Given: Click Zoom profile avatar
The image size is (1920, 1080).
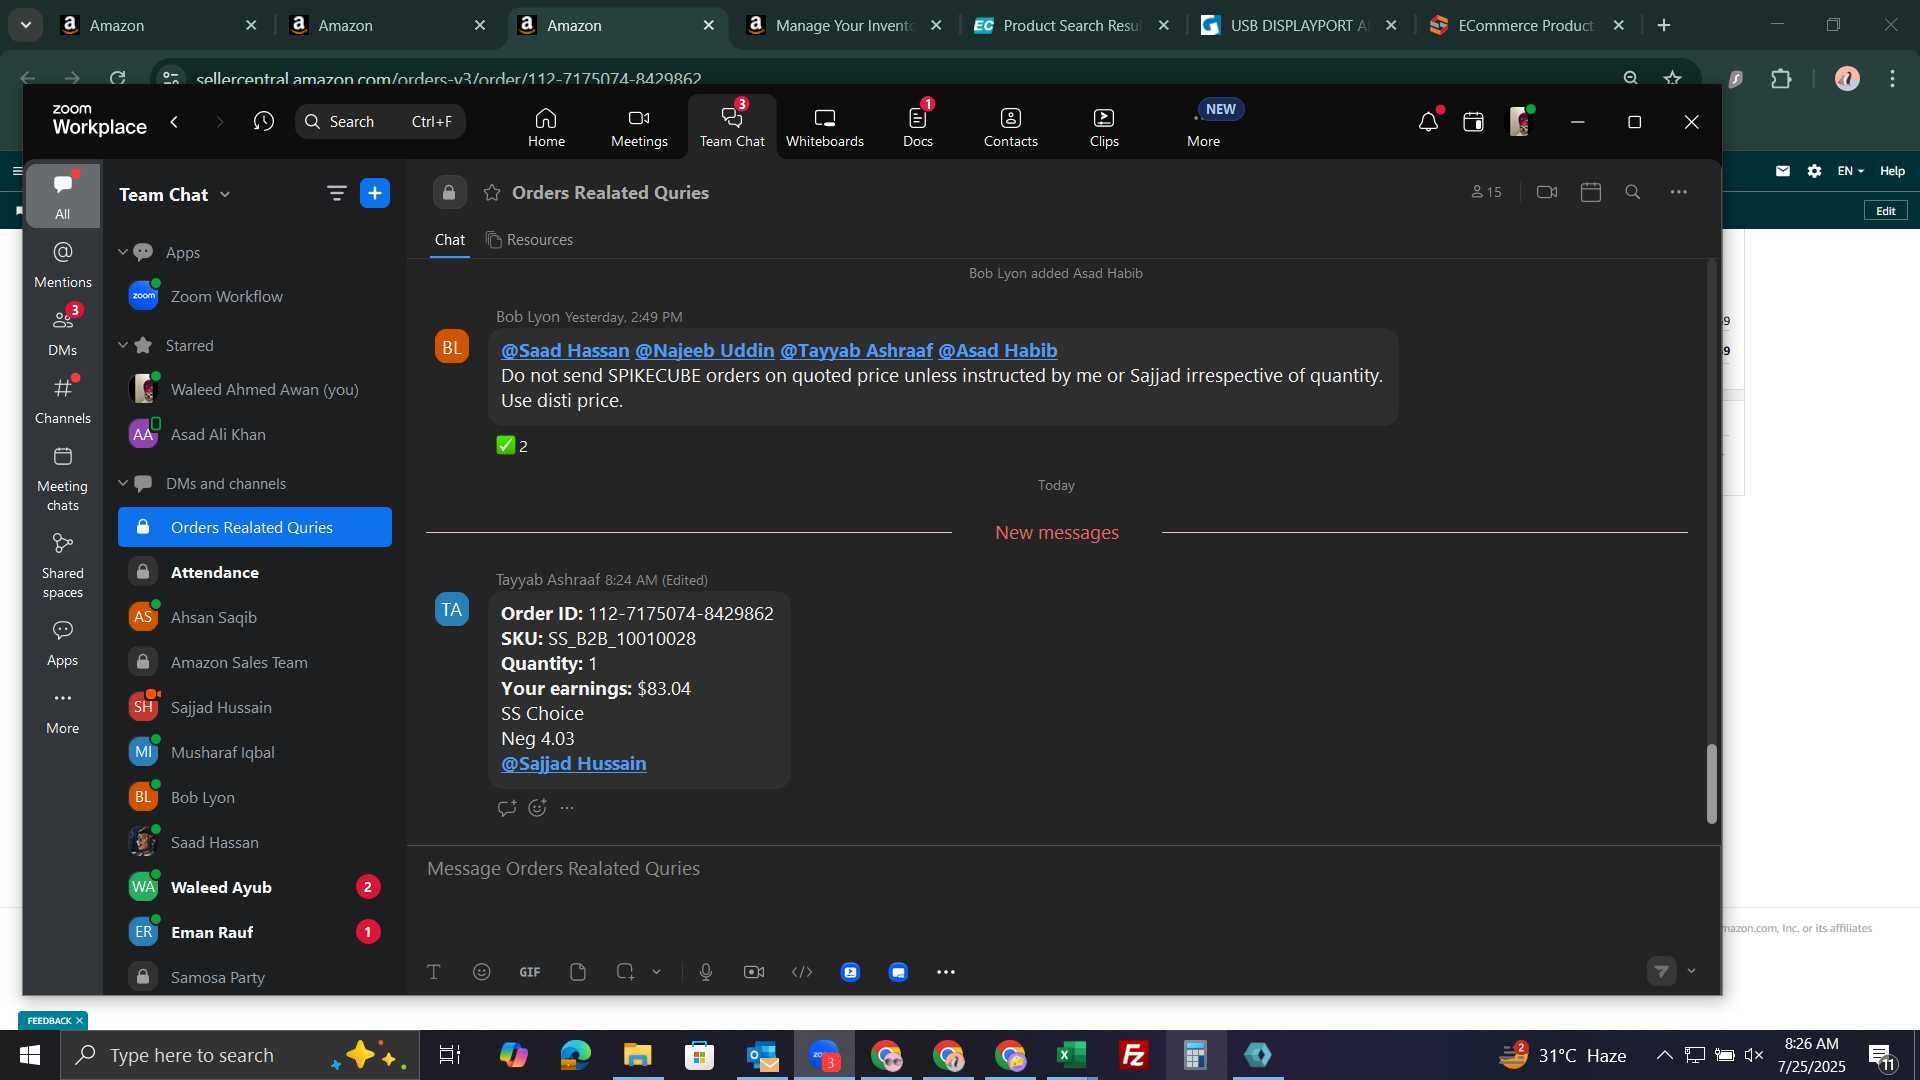Looking at the screenshot, I should pyautogui.click(x=1520, y=122).
